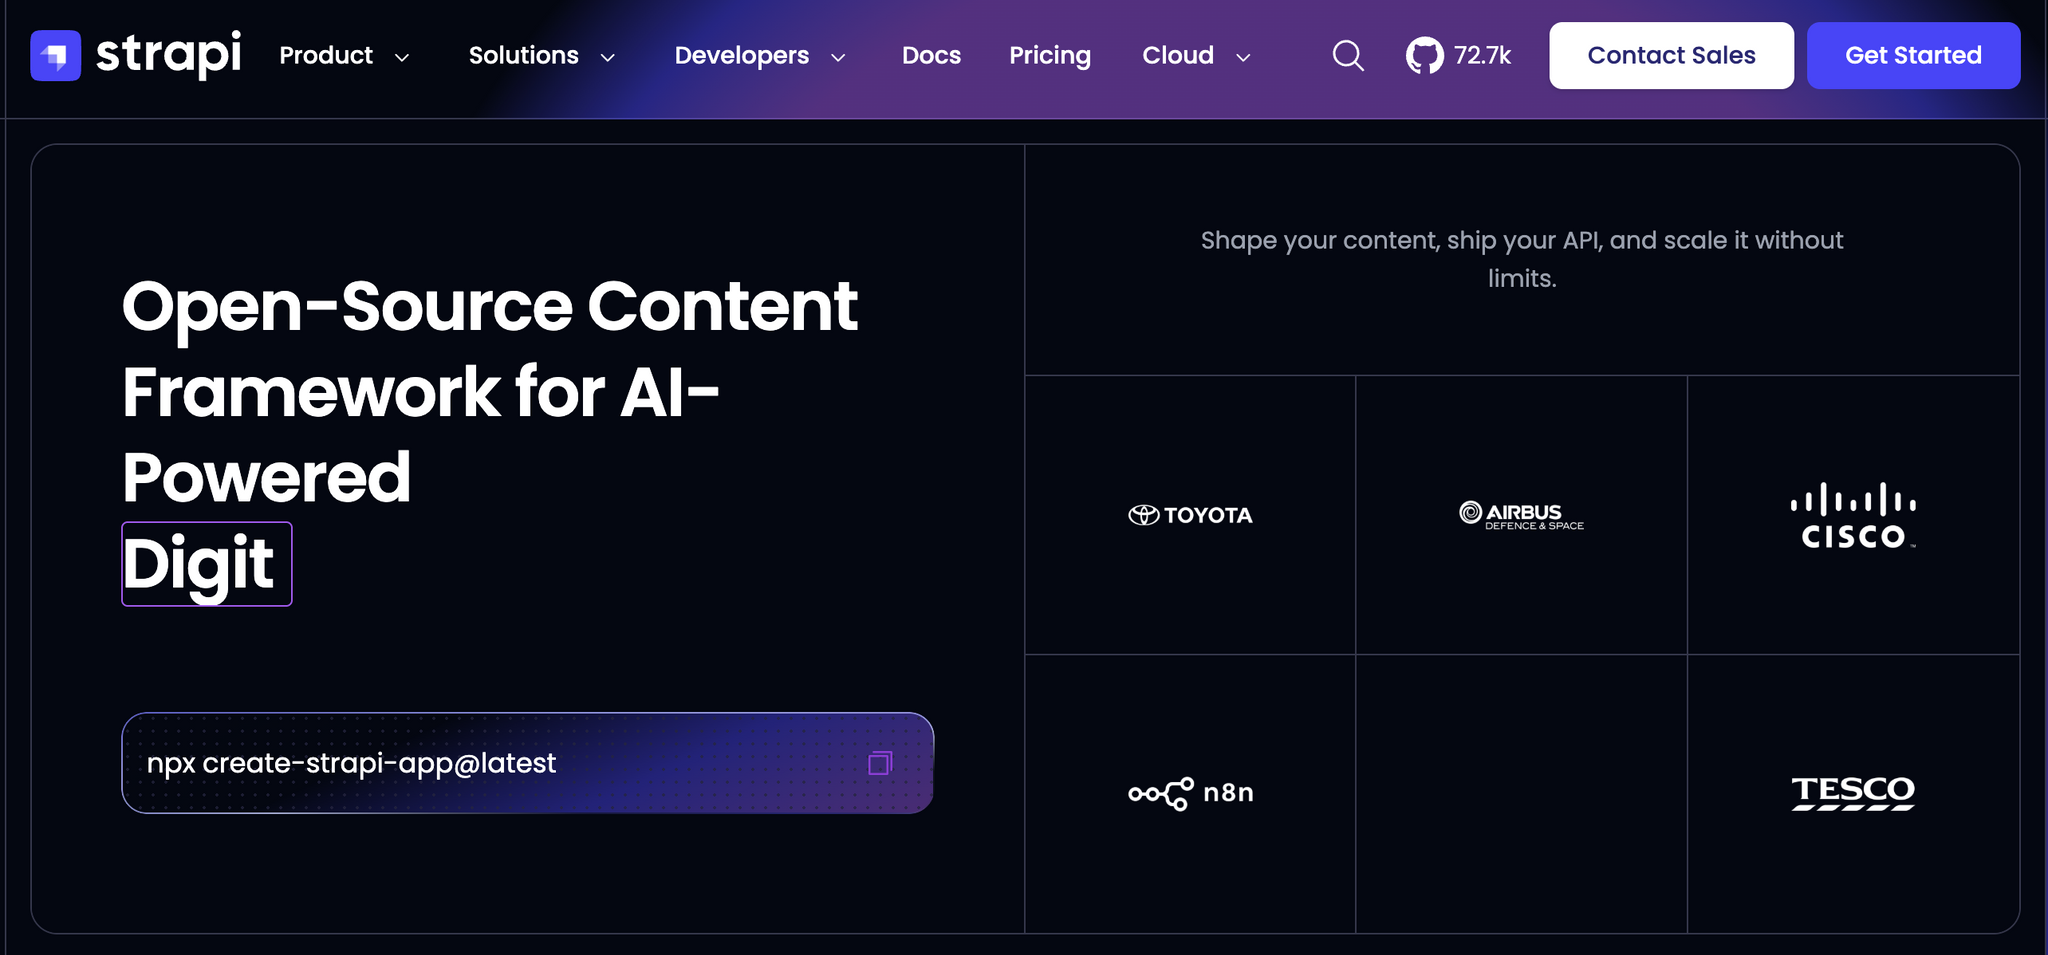Click the animated word "Digit" in headline
Screen dimensions: 2048x955
(207, 564)
